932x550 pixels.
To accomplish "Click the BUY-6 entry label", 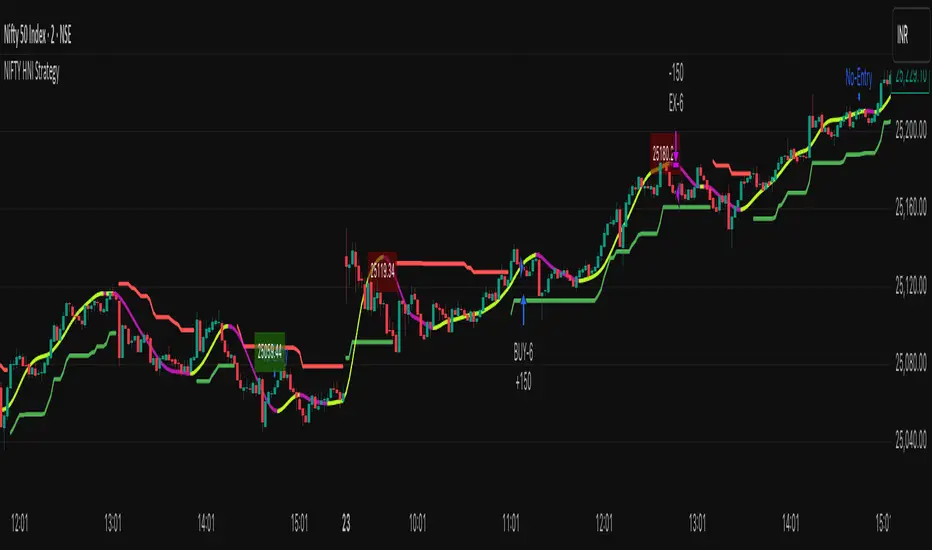I will [523, 353].
